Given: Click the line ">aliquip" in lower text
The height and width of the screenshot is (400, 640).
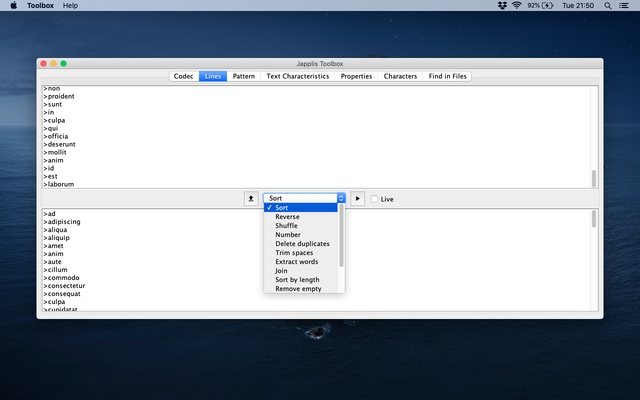Looking at the screenshot, I should click(57, 238).
